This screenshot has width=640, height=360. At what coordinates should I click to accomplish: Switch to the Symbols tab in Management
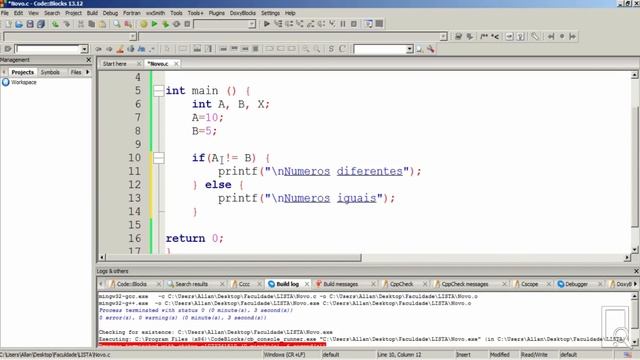[x=50, y=72]
